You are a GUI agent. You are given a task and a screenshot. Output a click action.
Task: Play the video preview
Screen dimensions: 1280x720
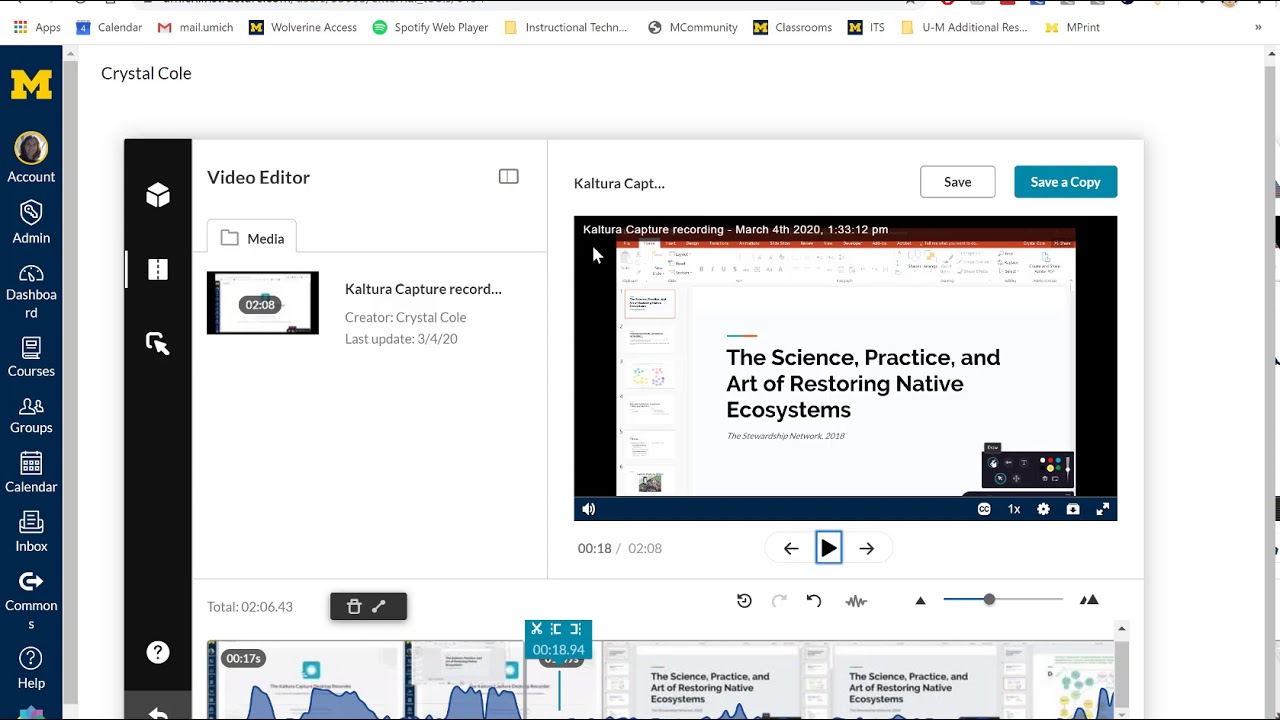(x=829, y=548)
